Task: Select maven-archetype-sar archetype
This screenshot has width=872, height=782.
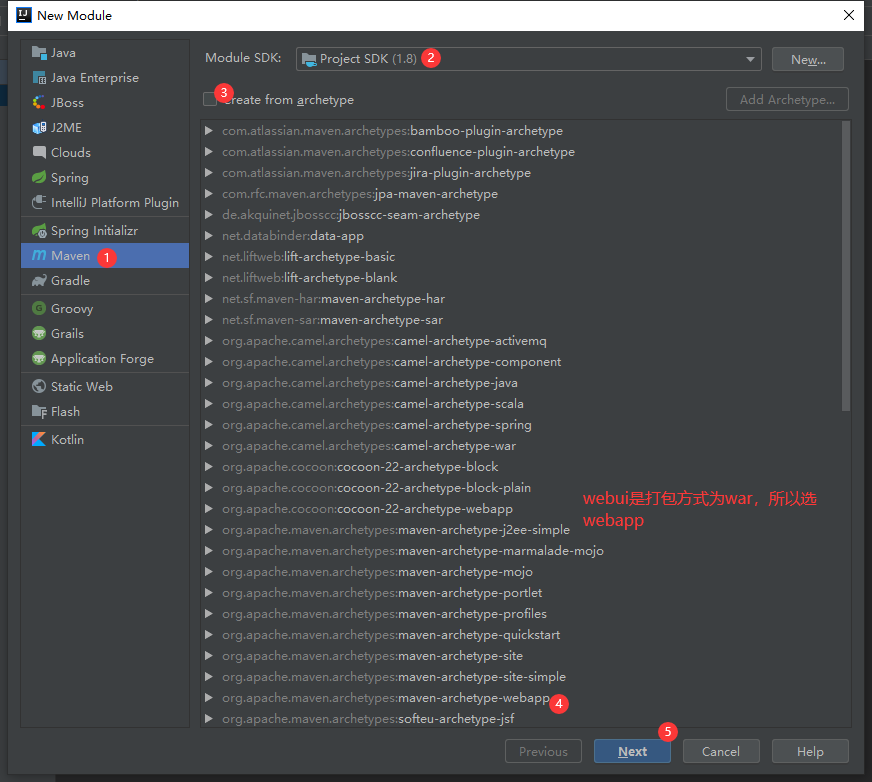Action: [x=333, y=320]
